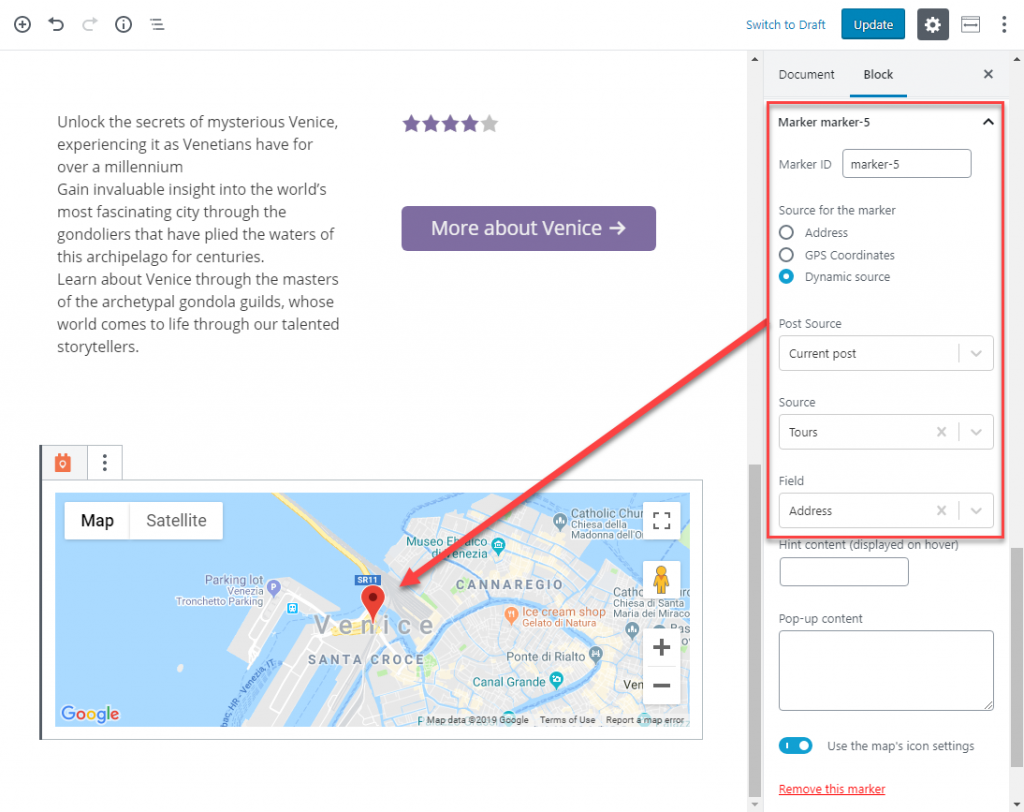The height and width of the screenshot is (812, 1024).
Task: Open the content structure info panel
Action: point(122,24)
